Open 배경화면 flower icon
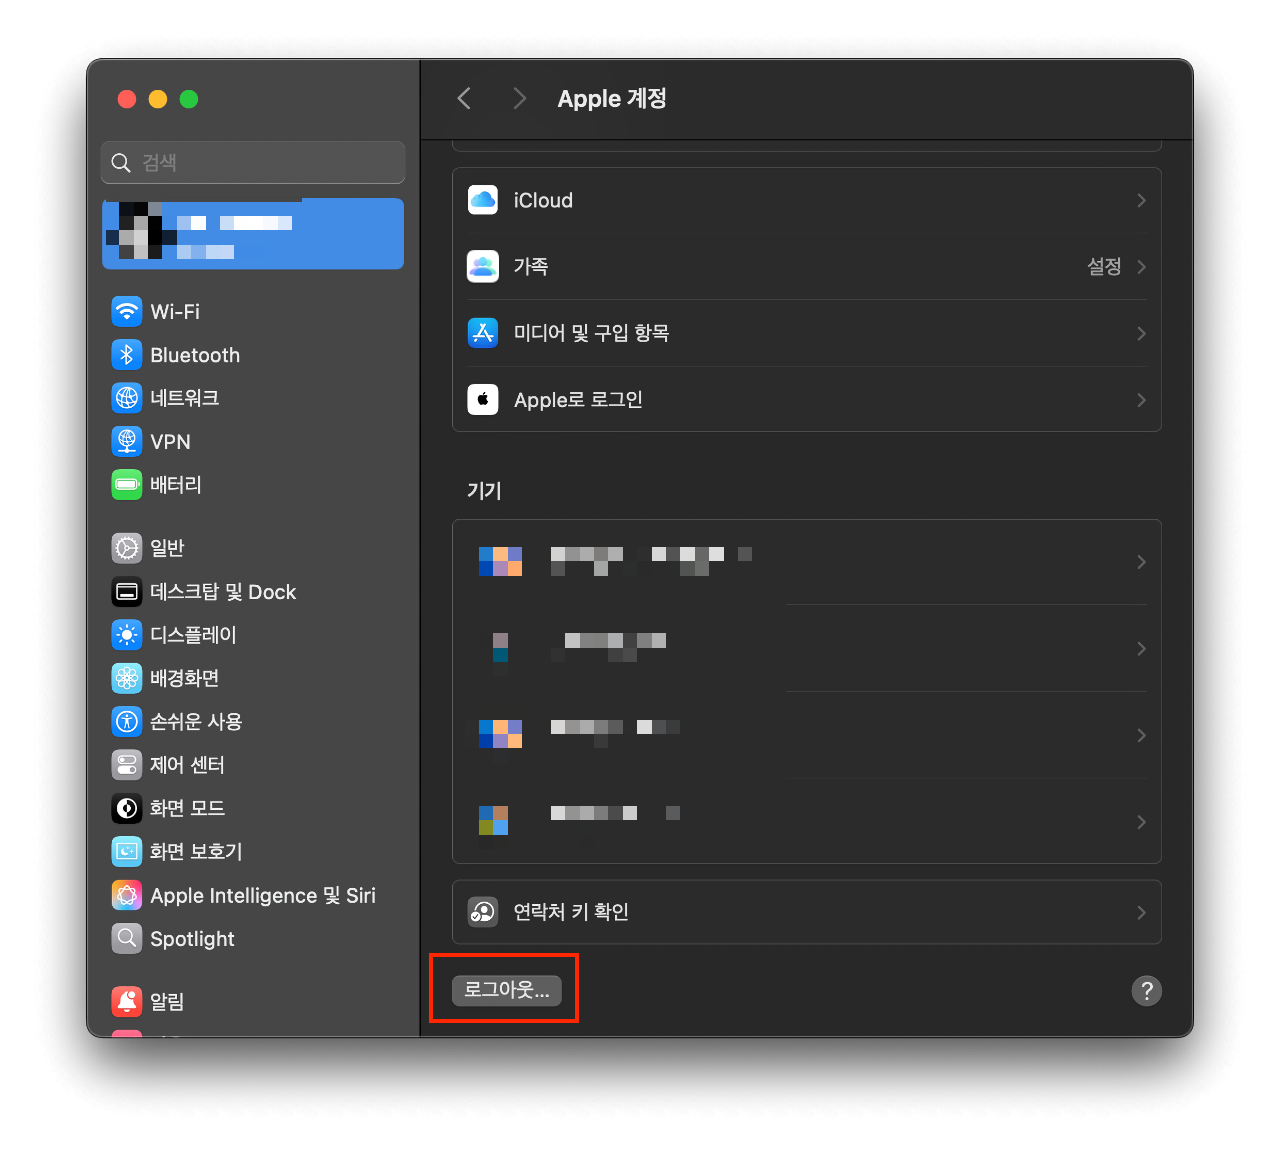The width and height of the screenshot is (1280, 1152). (x=127, y=678)
